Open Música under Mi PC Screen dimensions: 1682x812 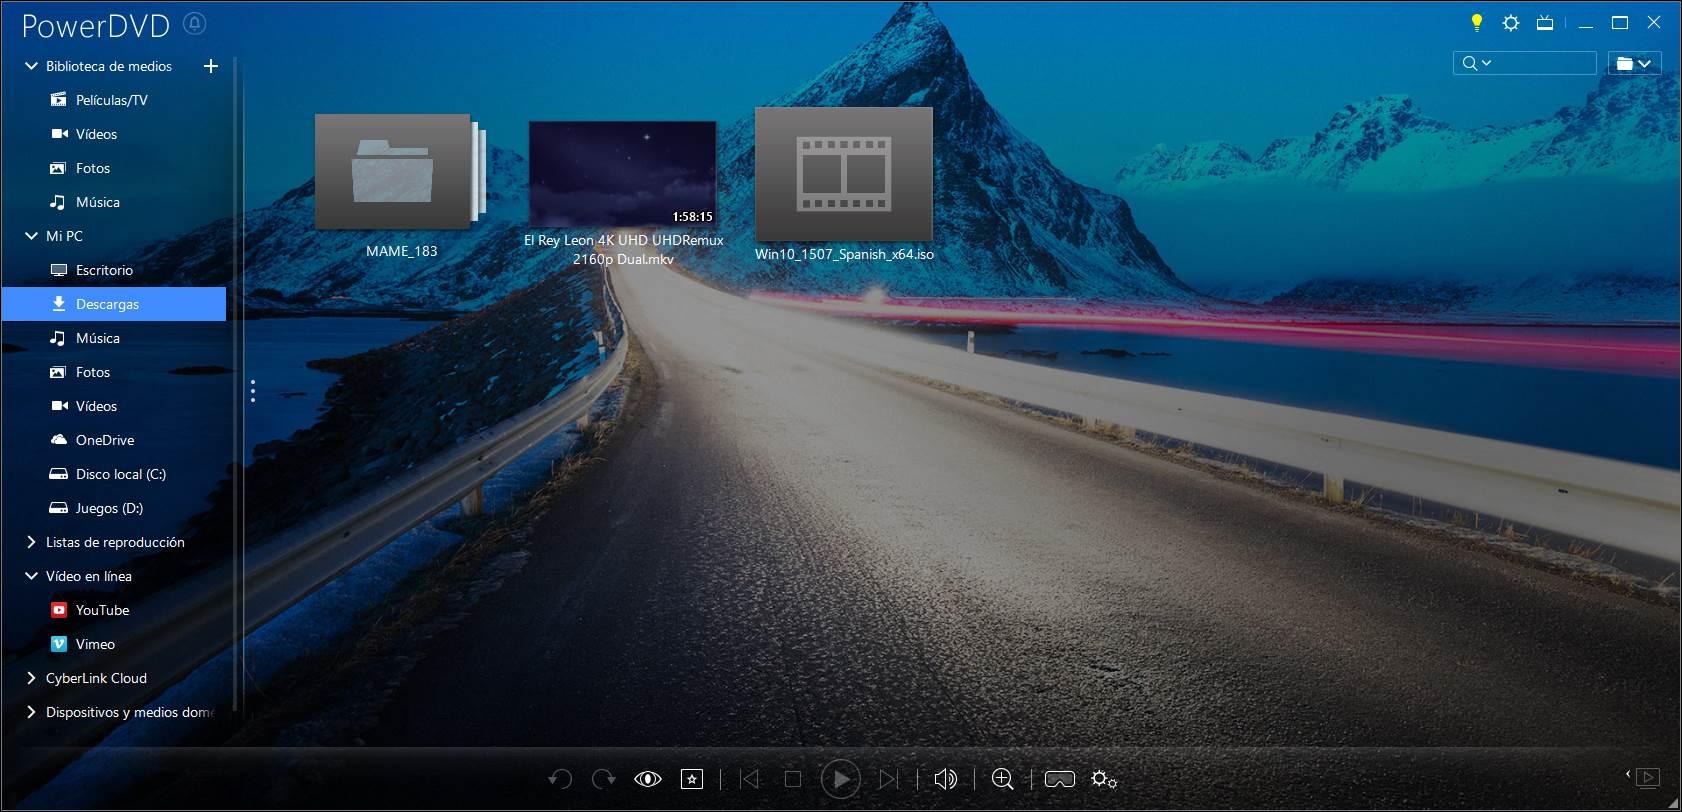coord(97,338)
